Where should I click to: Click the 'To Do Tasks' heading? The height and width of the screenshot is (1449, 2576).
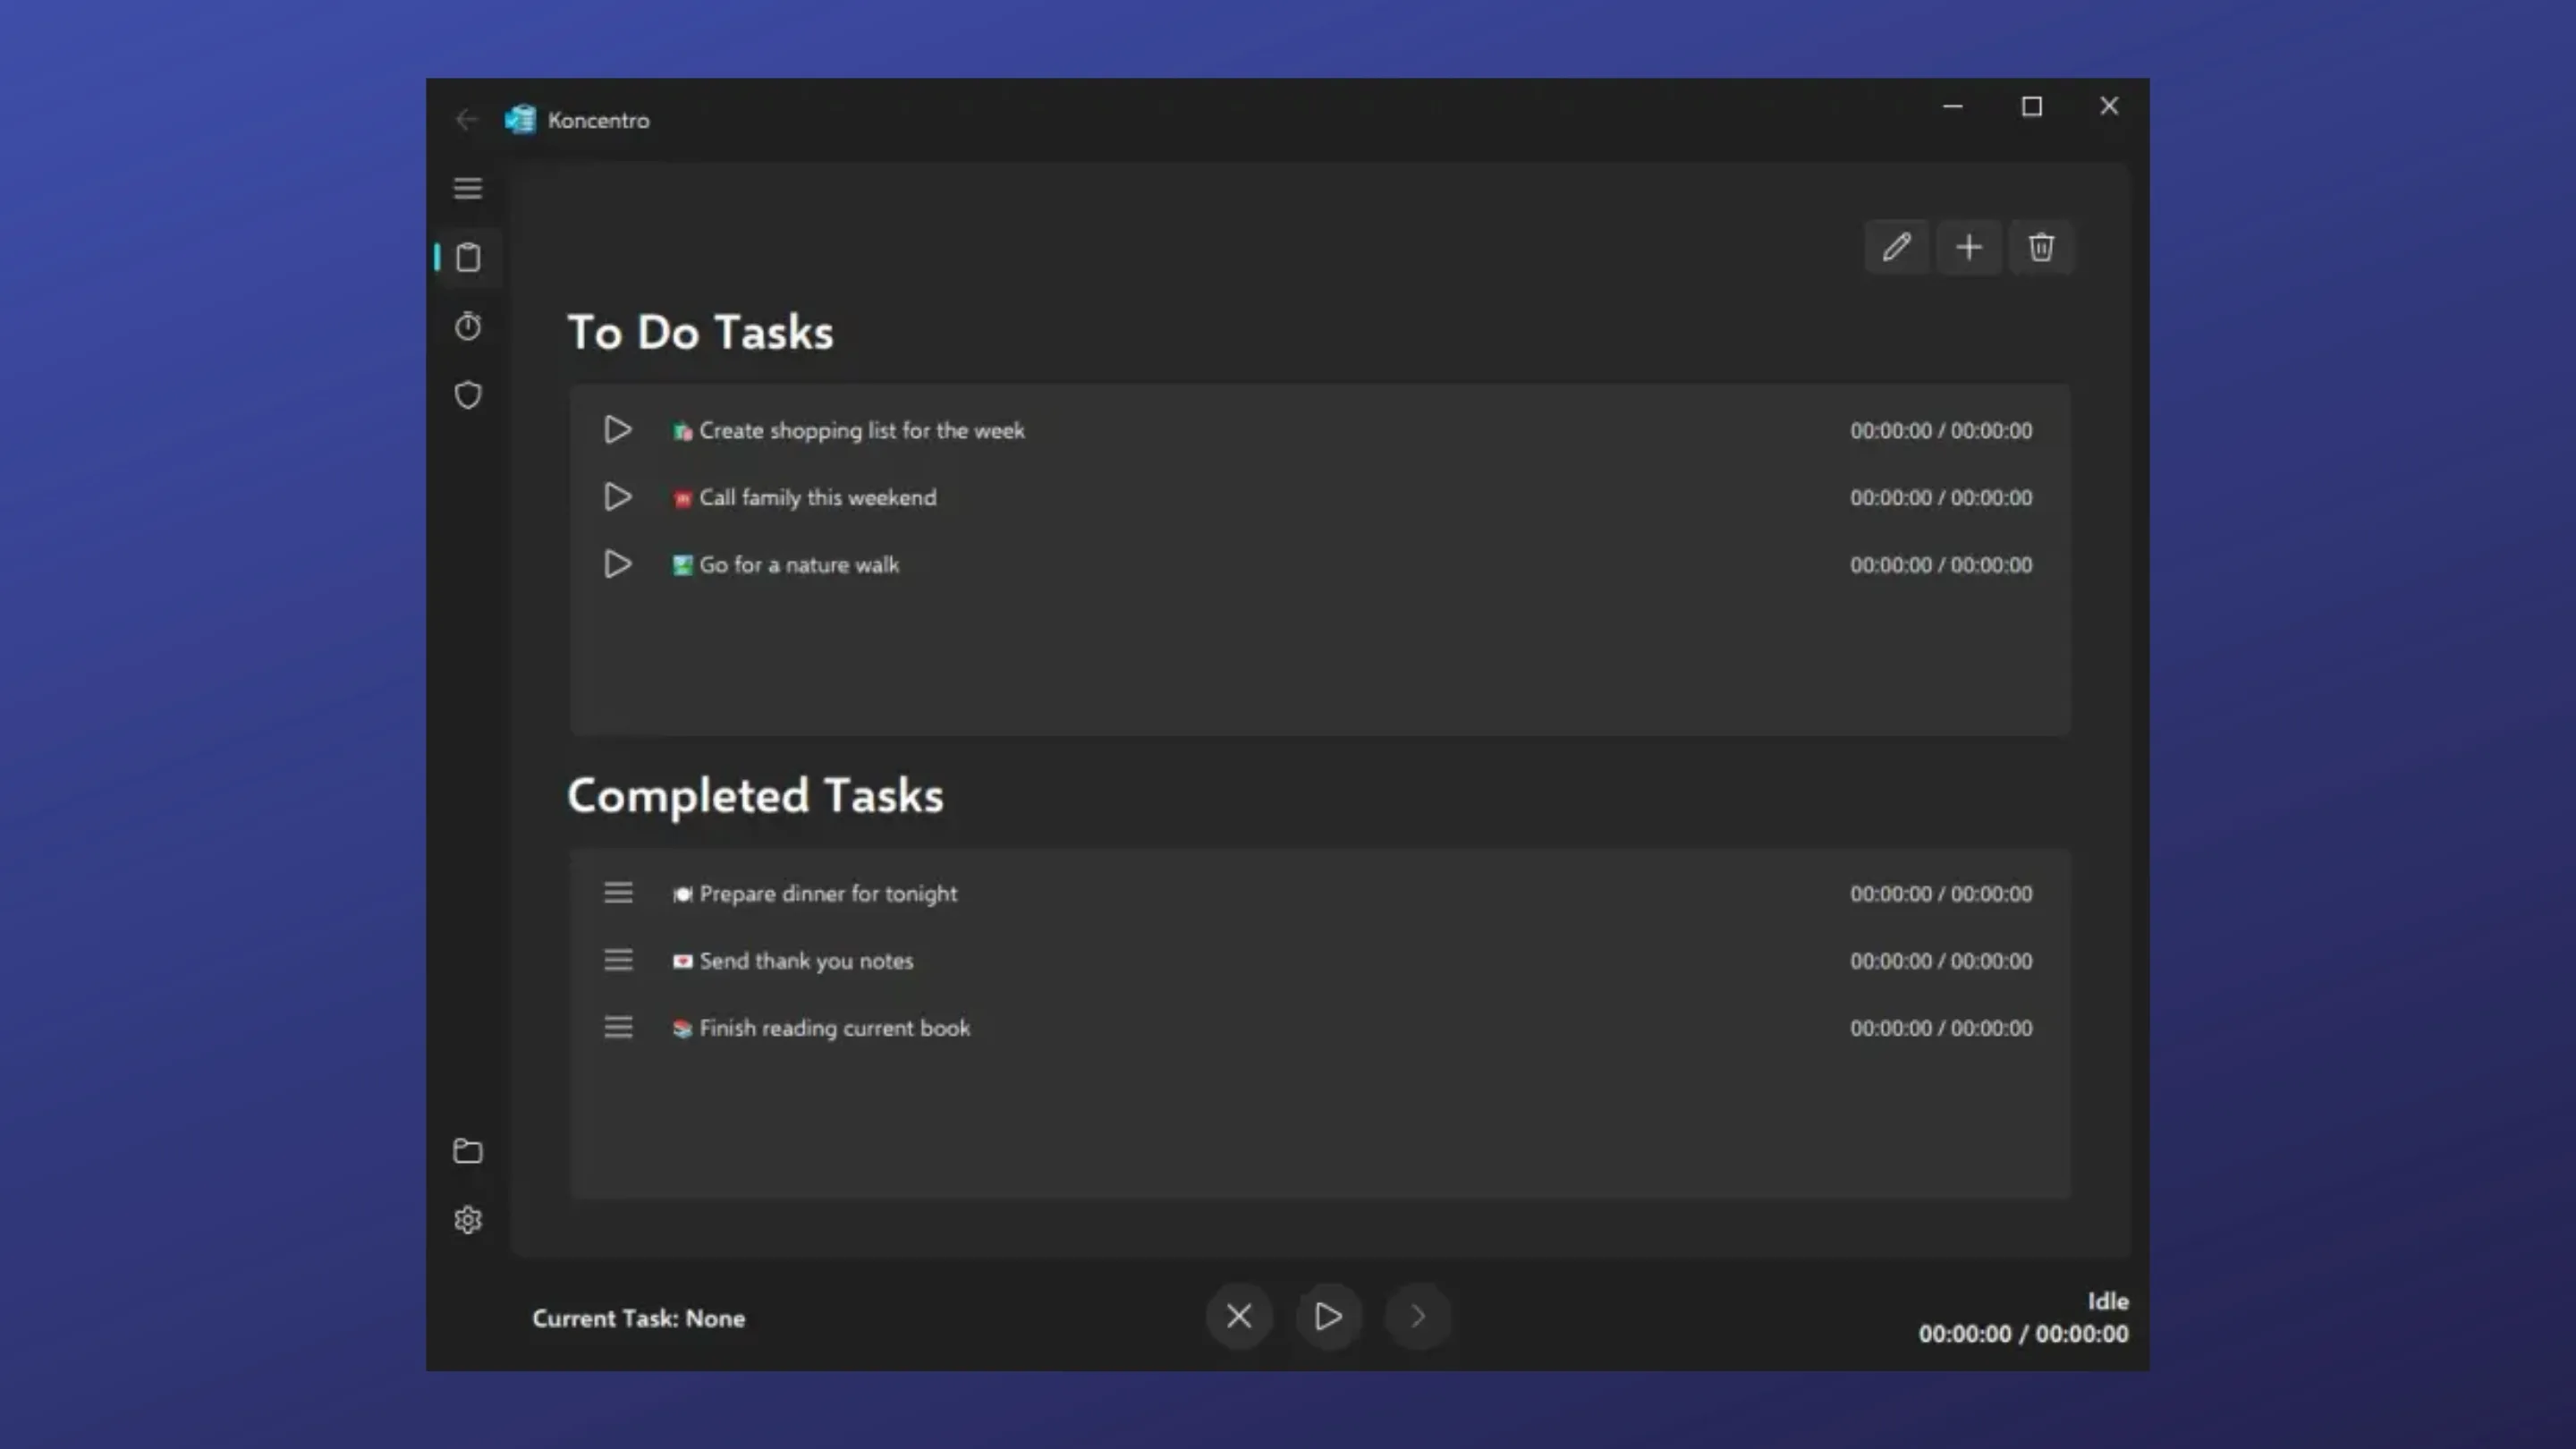click(700, 332)
